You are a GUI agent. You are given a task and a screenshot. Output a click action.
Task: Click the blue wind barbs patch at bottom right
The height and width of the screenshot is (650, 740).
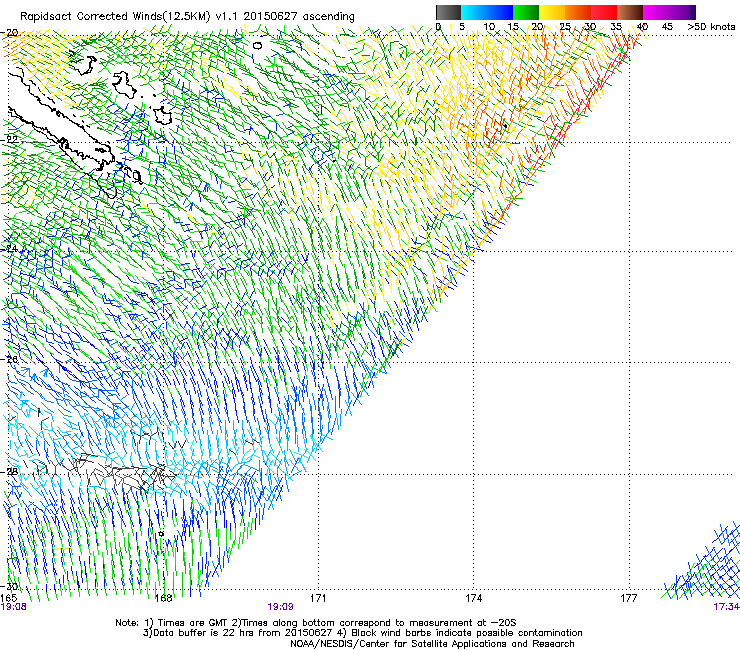click(x=703, y=561)
